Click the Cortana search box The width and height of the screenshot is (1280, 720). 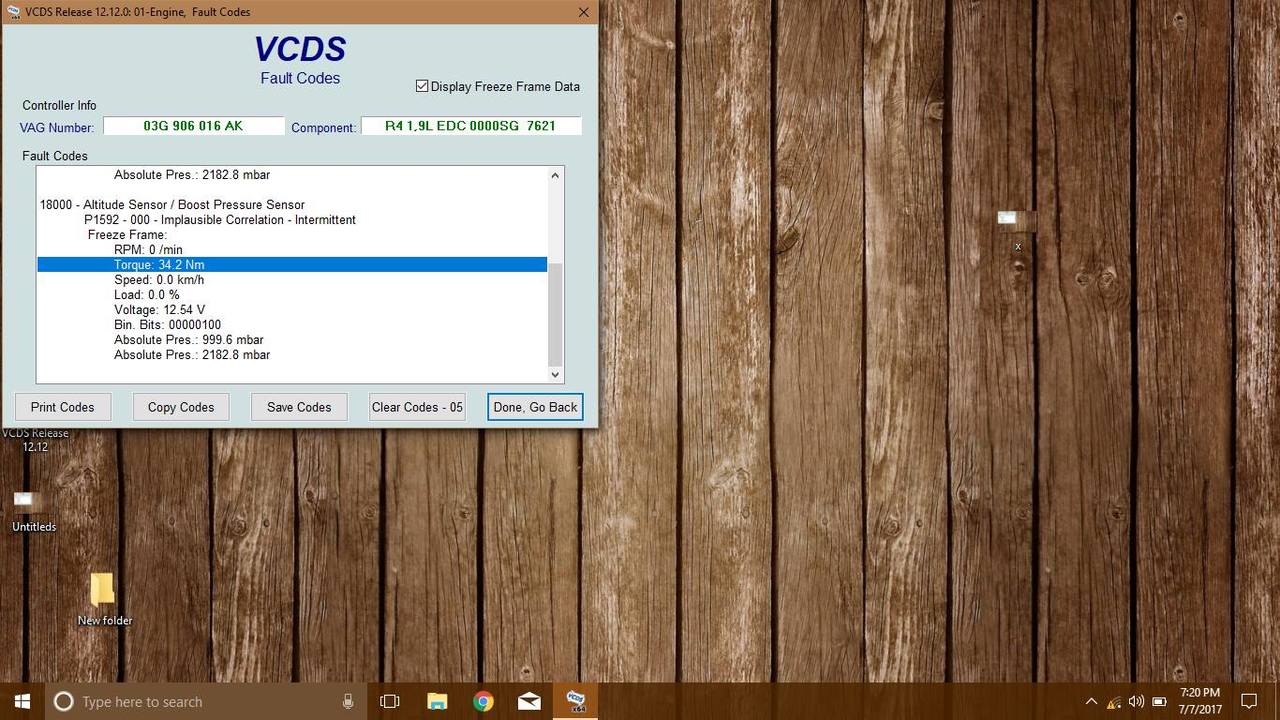[205, 702]
